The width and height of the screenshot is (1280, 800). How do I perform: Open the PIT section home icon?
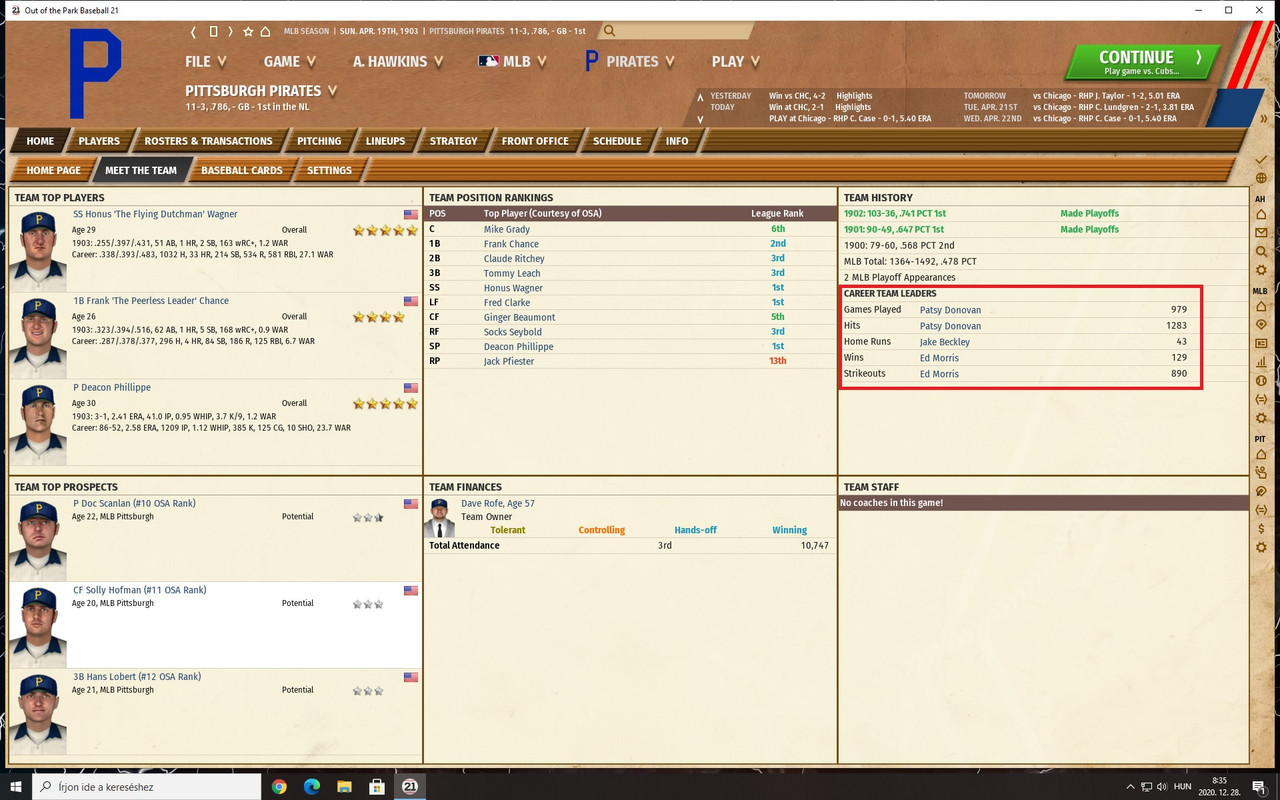click(1261, 455)
